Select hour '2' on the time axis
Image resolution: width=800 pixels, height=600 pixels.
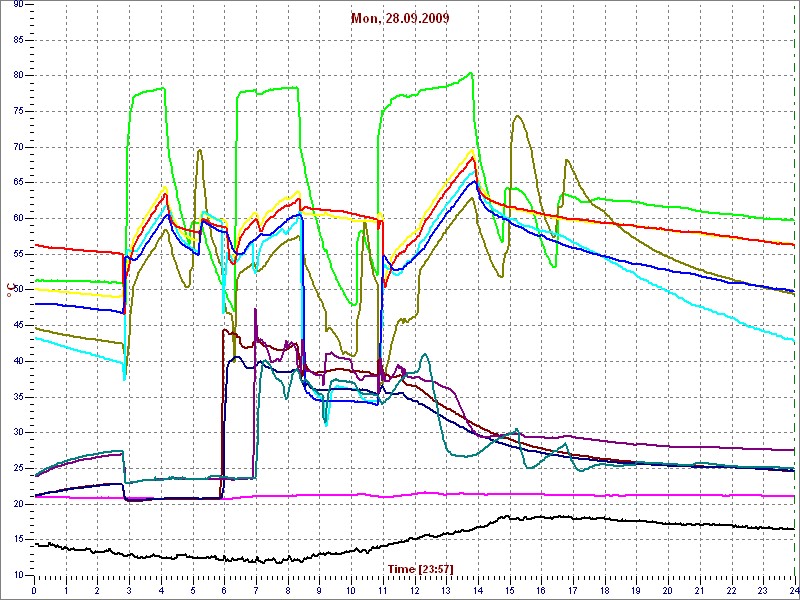coord(97,590)
